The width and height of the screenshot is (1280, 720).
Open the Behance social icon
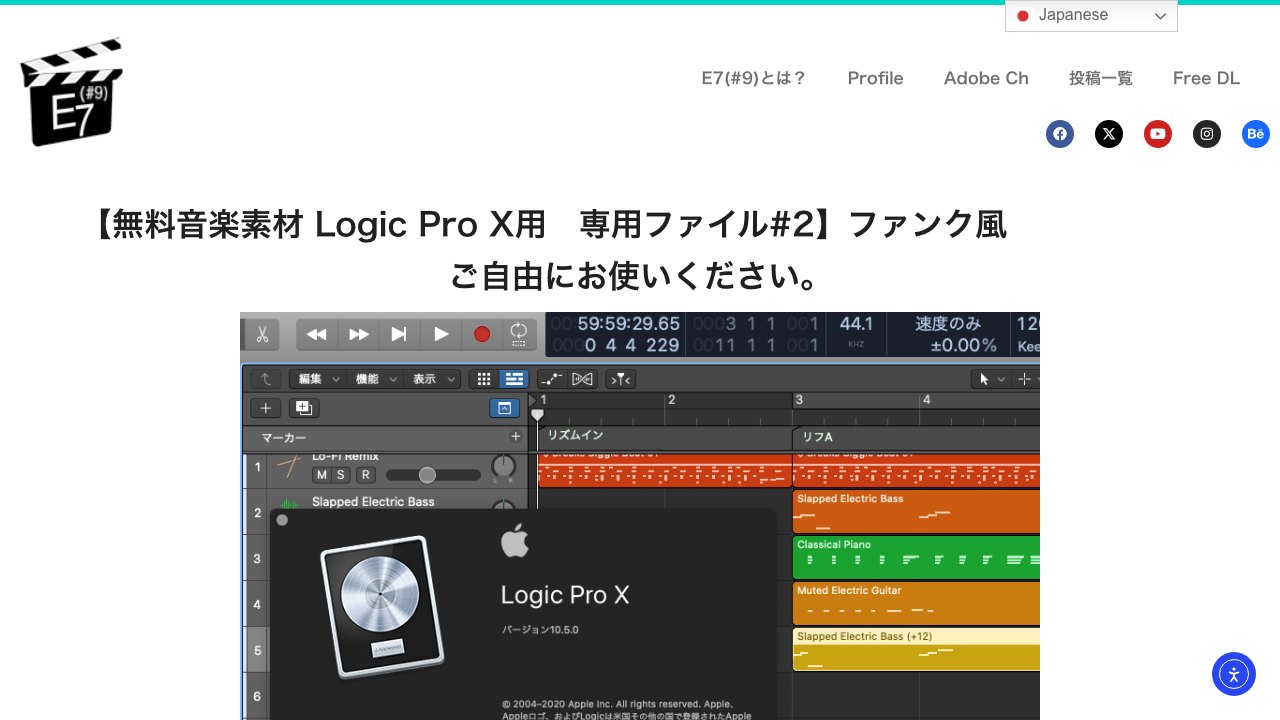1256,134
